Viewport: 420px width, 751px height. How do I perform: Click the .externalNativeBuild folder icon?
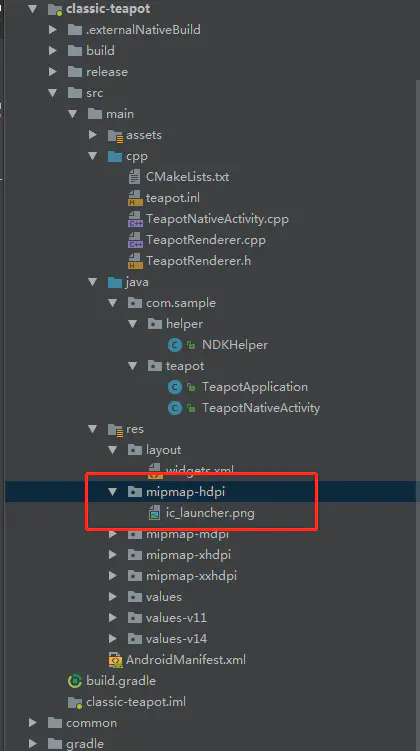(x=75, y=30)
